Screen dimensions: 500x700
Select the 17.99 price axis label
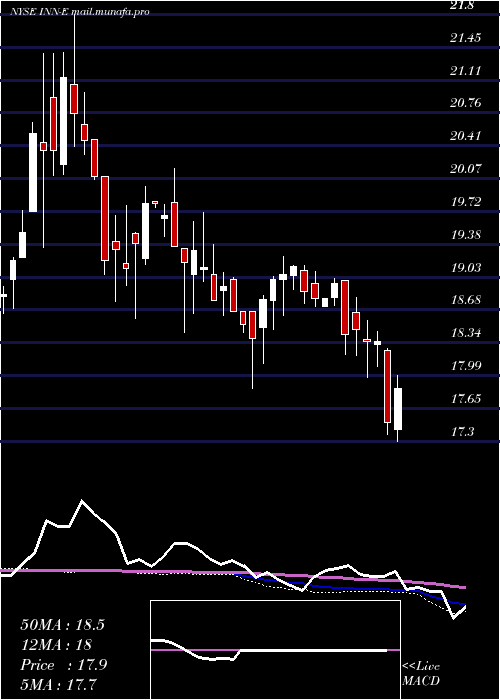(x=466, y=366)
